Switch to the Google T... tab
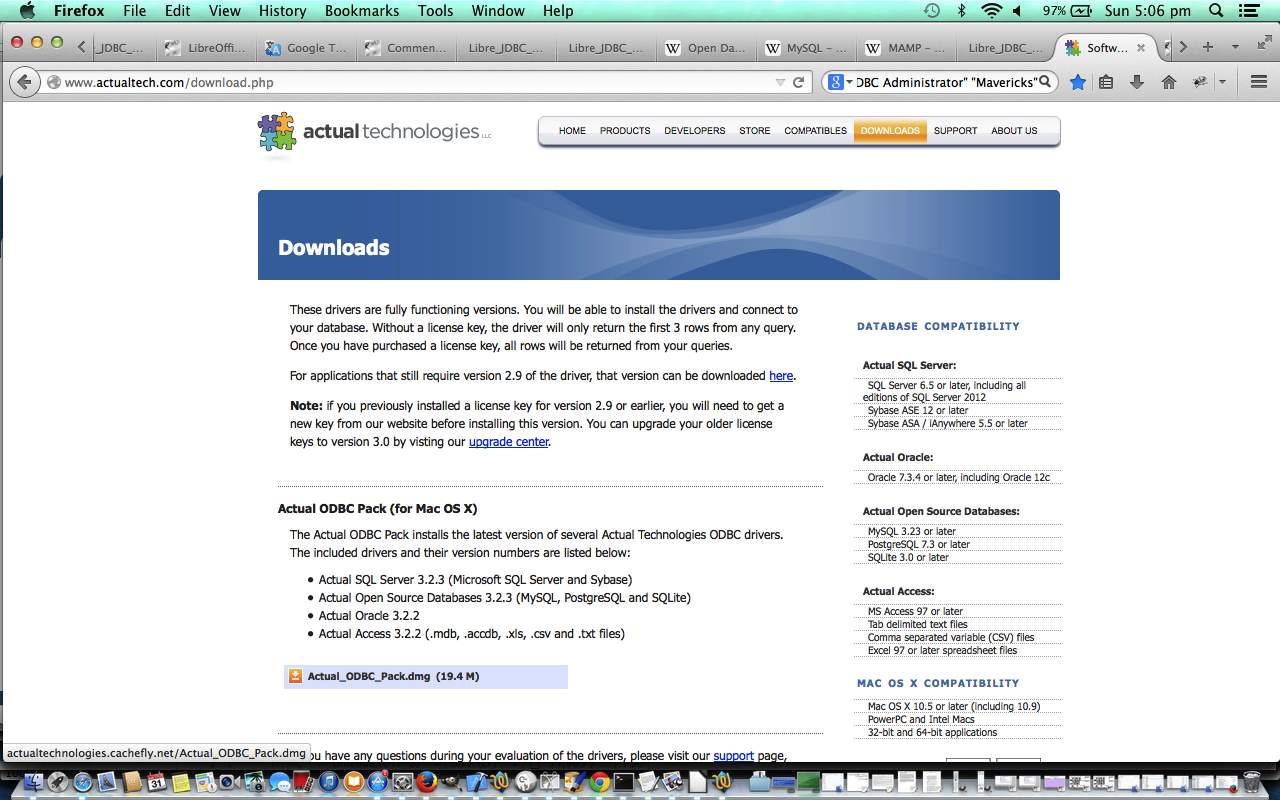This screenshot has height=800, width=1280. tap(307, 48)
